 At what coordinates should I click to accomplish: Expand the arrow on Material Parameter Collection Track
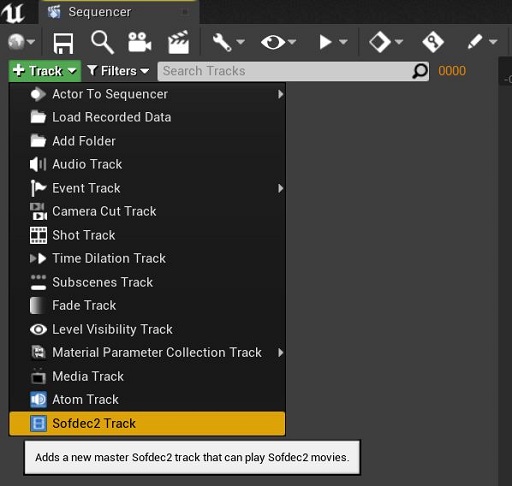(281, 353)
